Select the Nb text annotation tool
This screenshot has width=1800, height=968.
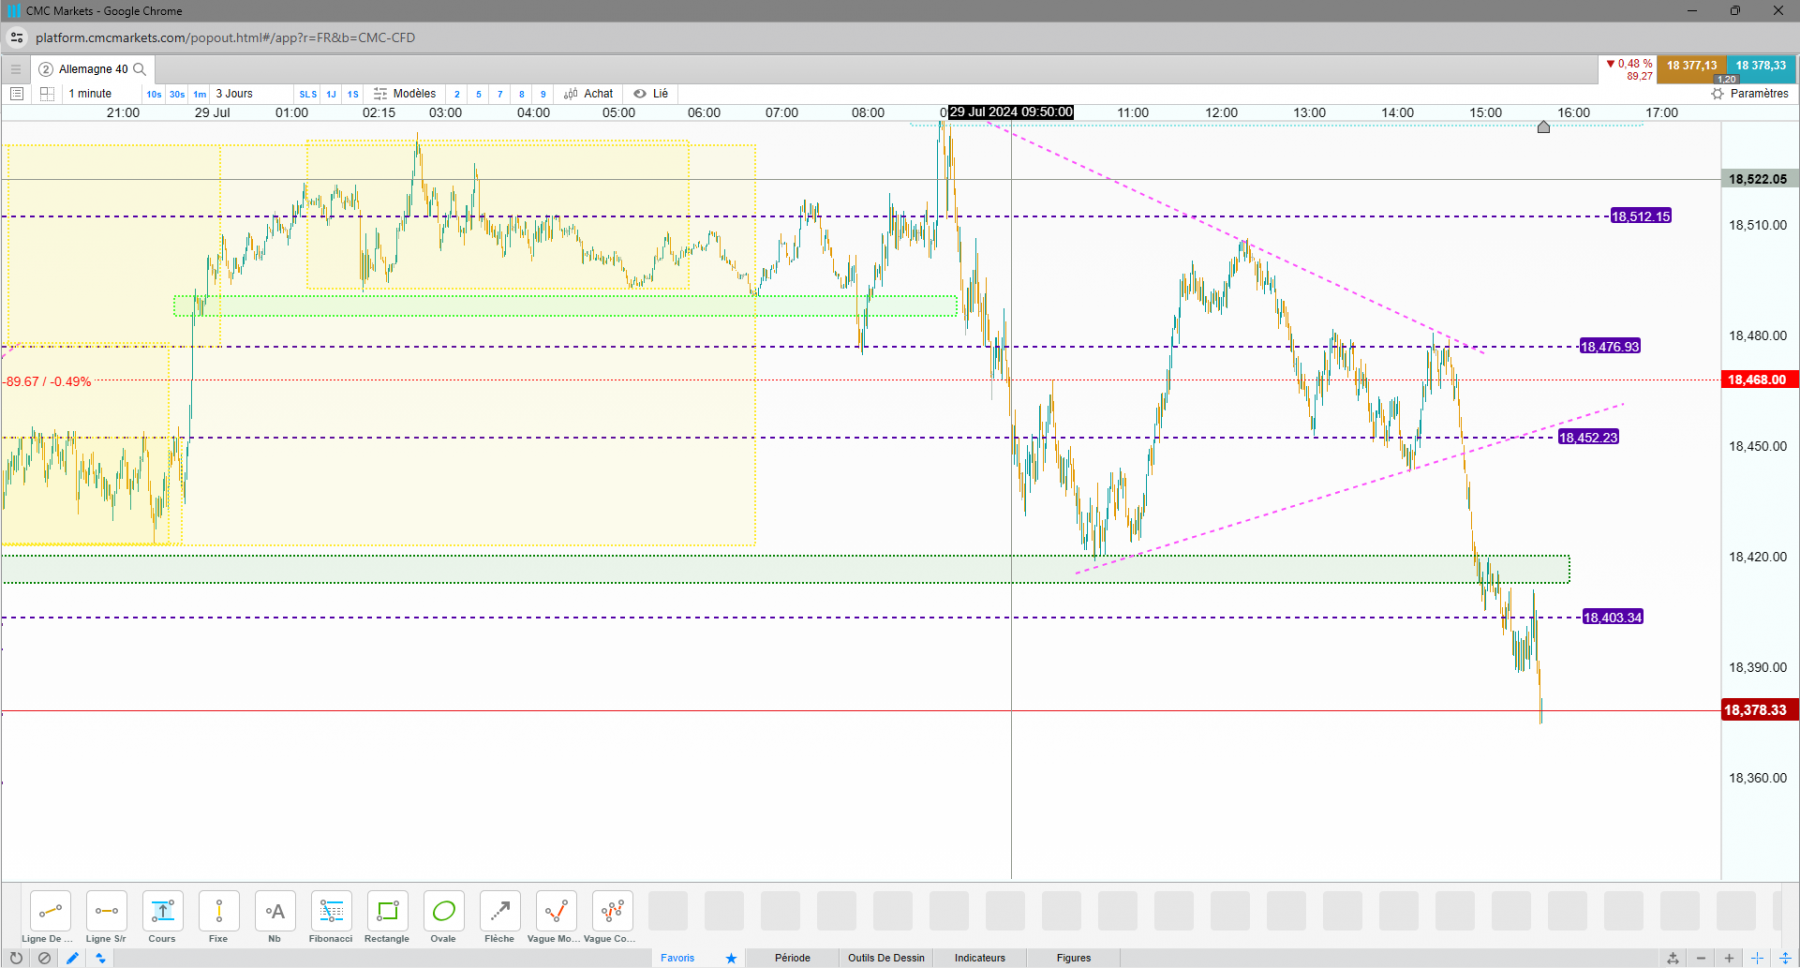point(275,911)
